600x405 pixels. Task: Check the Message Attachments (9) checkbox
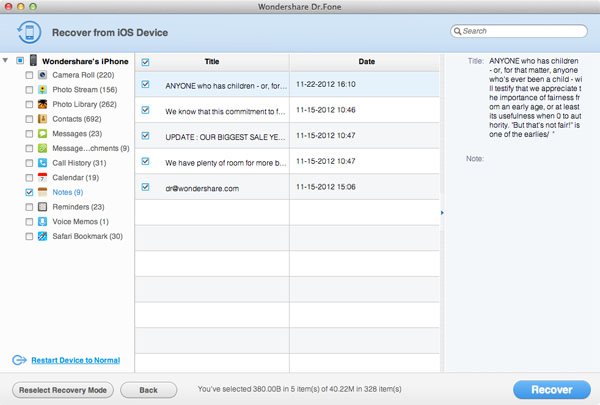29,148
